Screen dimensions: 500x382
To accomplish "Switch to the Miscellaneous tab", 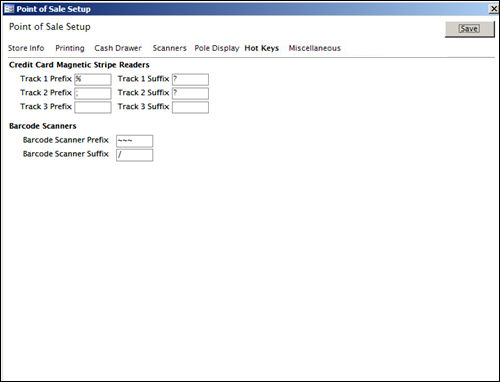I will point(315,48).
